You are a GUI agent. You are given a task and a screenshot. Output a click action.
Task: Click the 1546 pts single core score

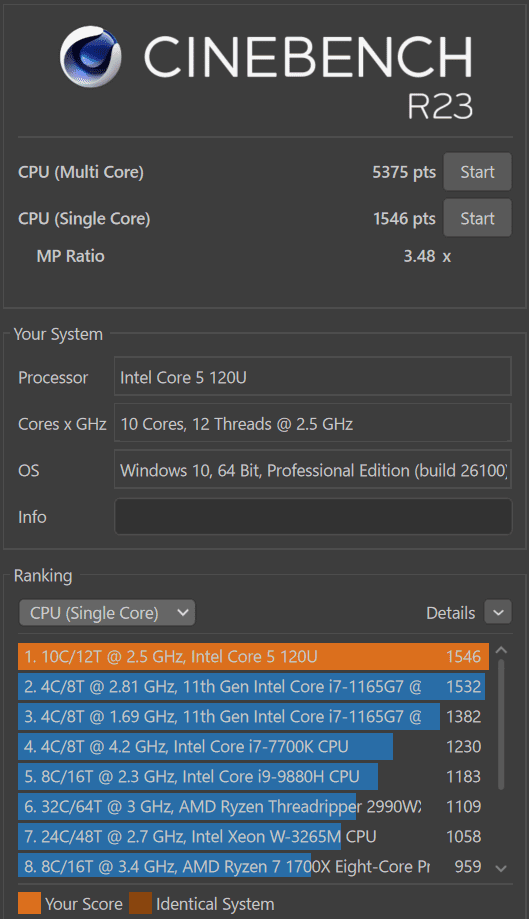coord(404,218)
